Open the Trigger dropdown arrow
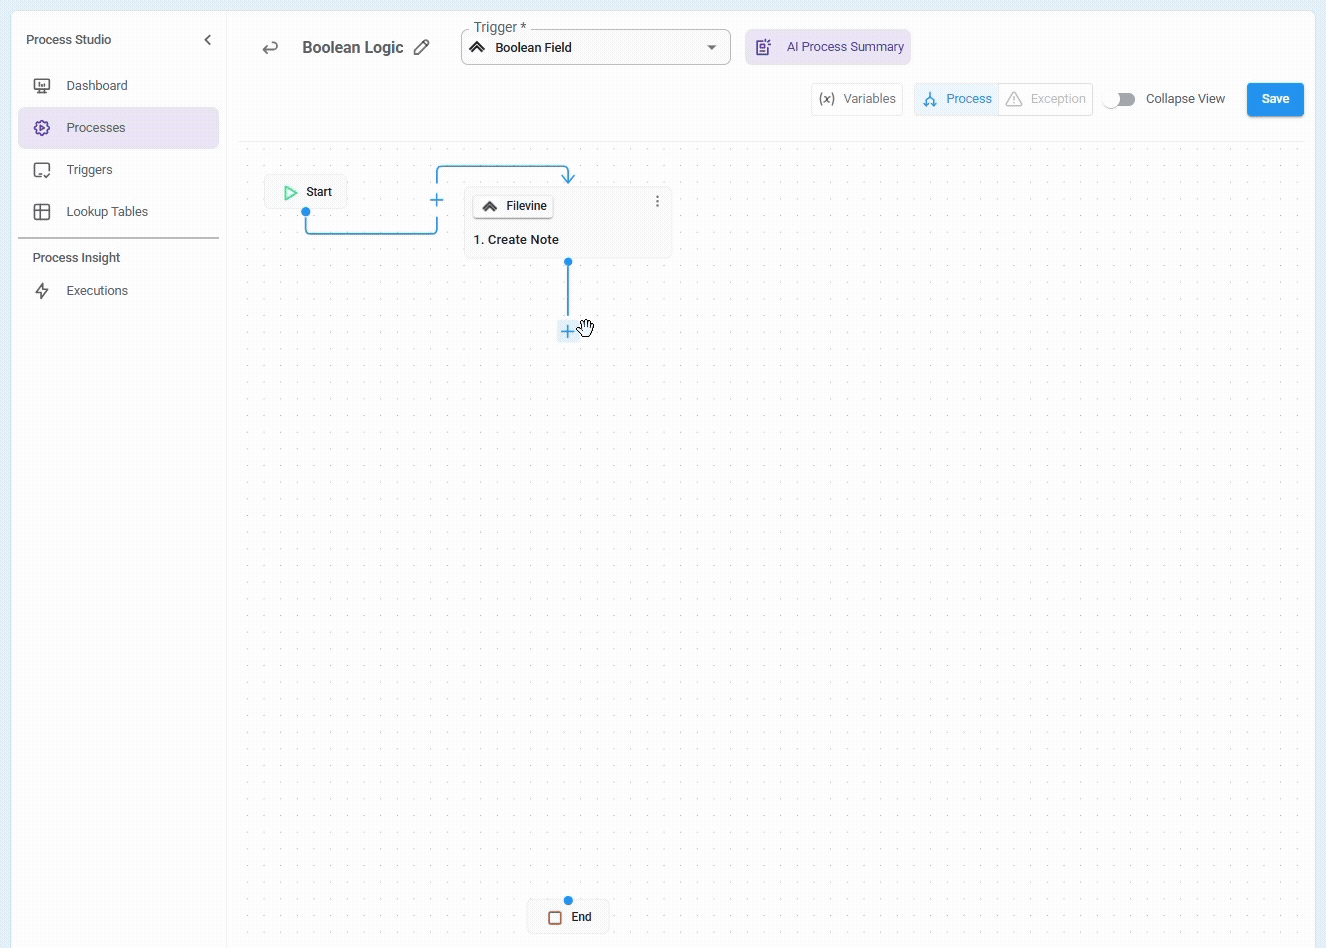The image size is (1326, 948). pyautogui.click(x=712, y=48)
